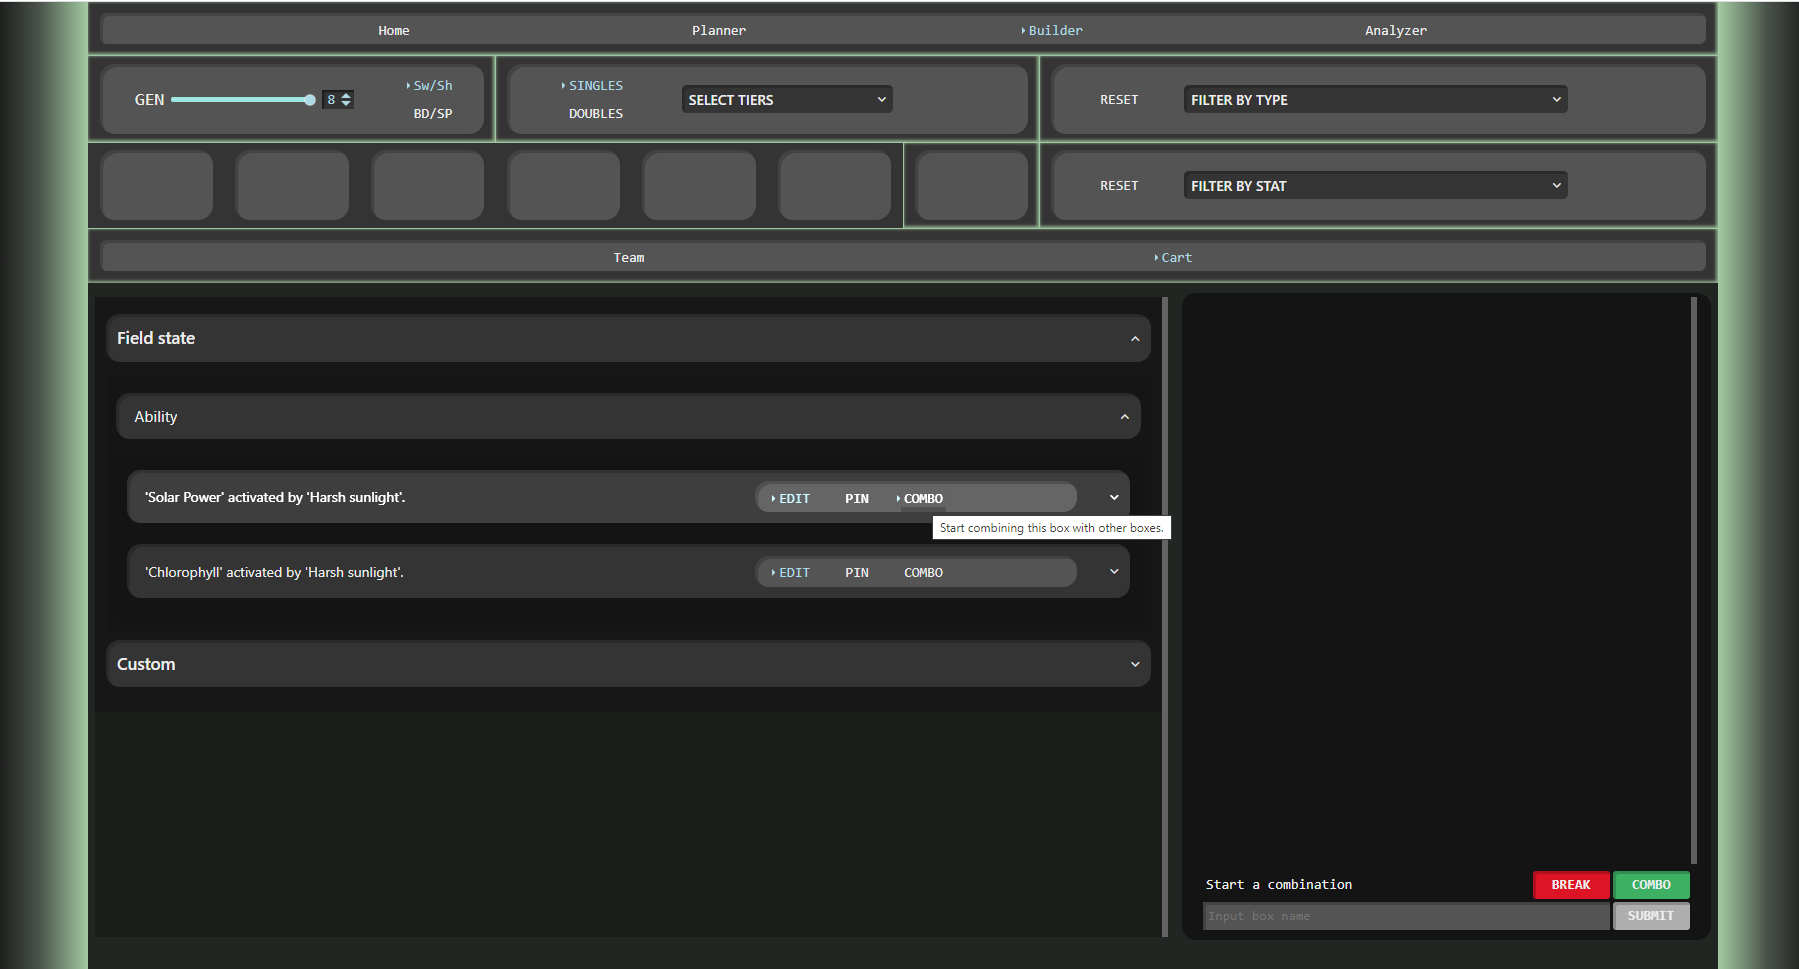1799x969 pixels.
Task: Reset the type filter
Action: (1119, 100)
